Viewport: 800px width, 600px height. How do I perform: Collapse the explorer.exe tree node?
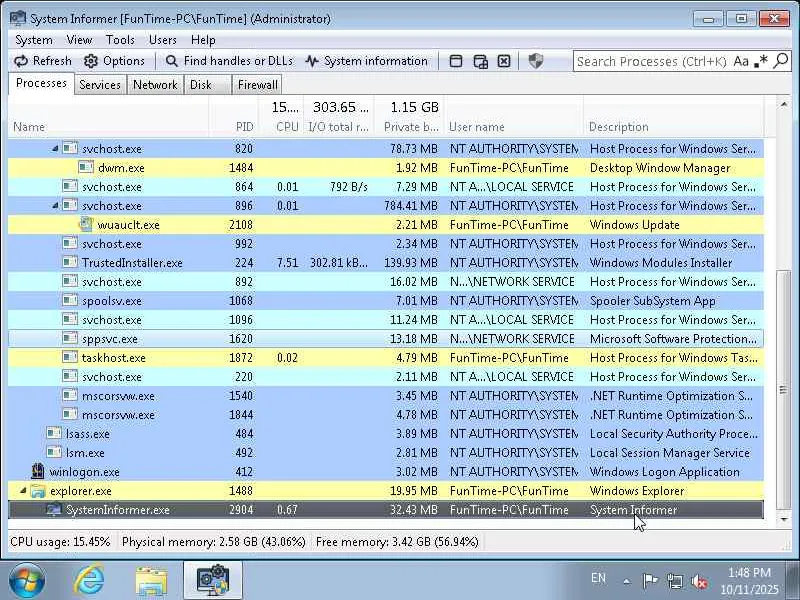pos(23,491)
